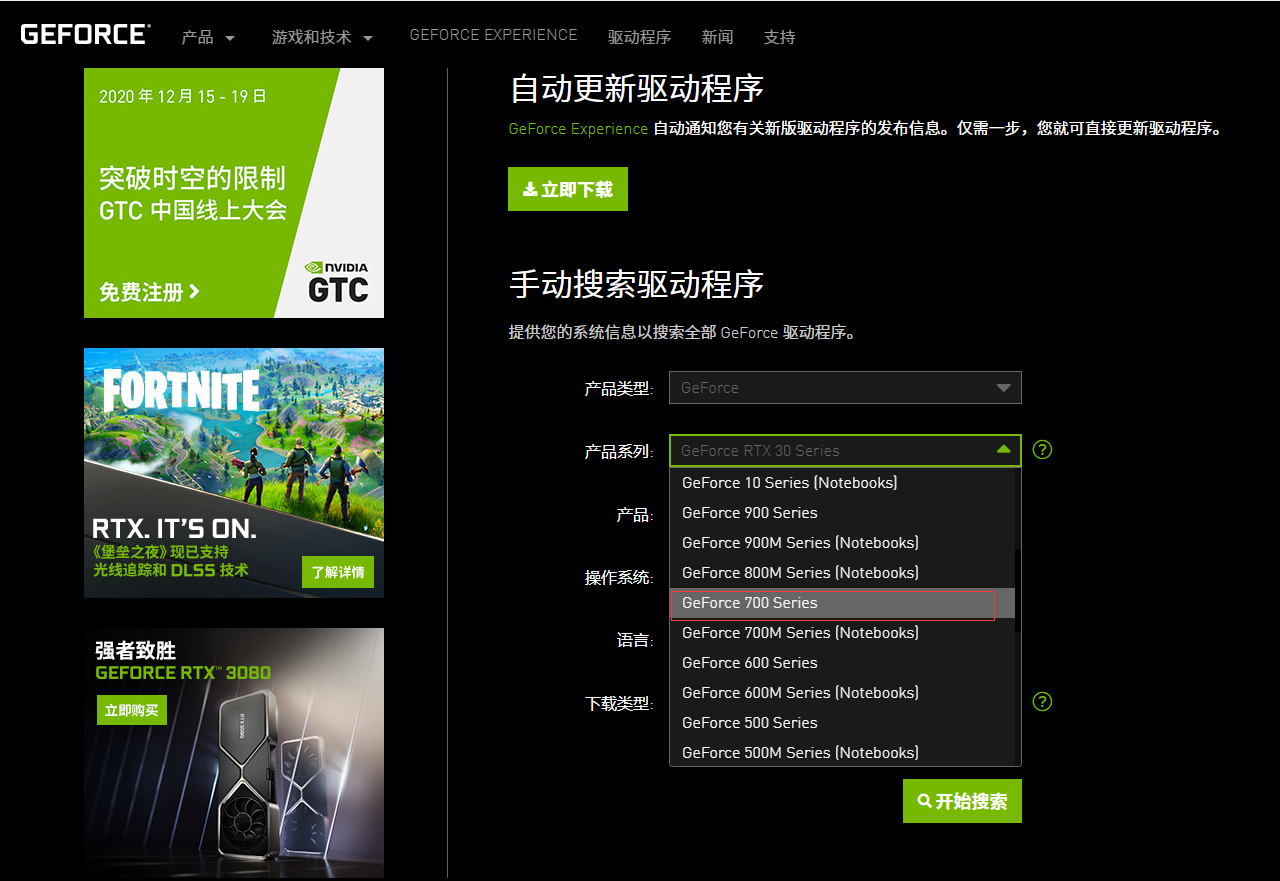Open the 新闻 navigation item
Image resolution: width=1280 pixels, height=881 pixels.
[717, 38]
